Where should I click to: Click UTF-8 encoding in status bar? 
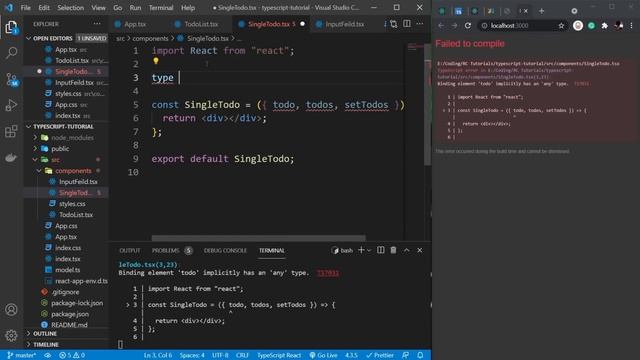tap(220, 355)
